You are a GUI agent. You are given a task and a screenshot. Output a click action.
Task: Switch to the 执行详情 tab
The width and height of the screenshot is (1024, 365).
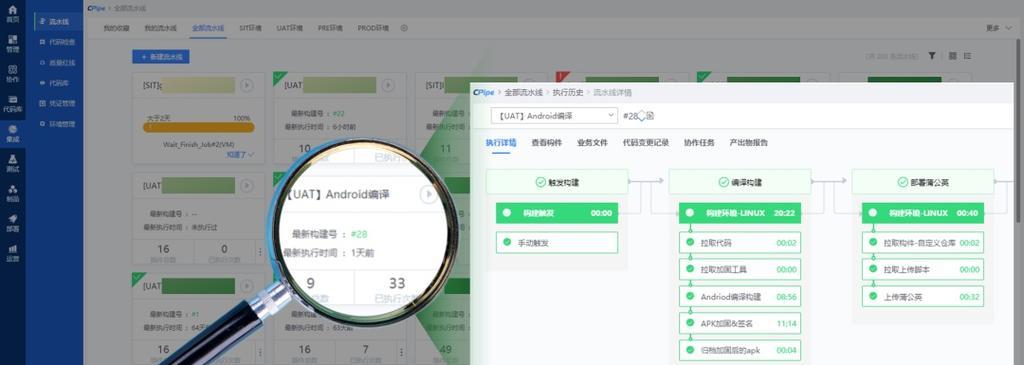[501, 142]
